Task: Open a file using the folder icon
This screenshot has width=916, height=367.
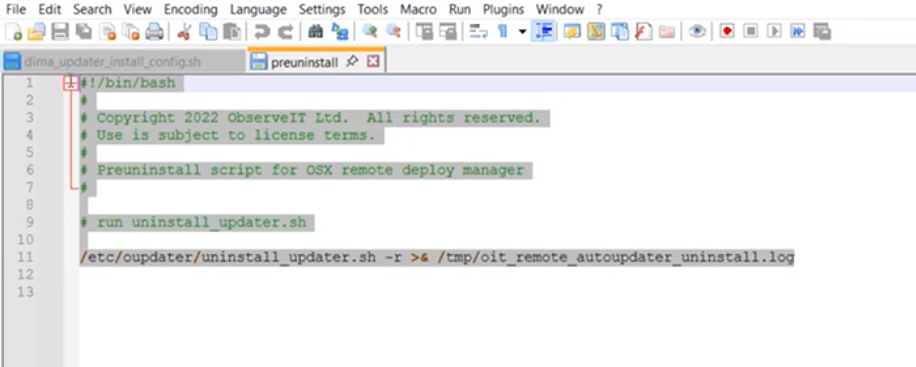Action: tap(36, 32)
